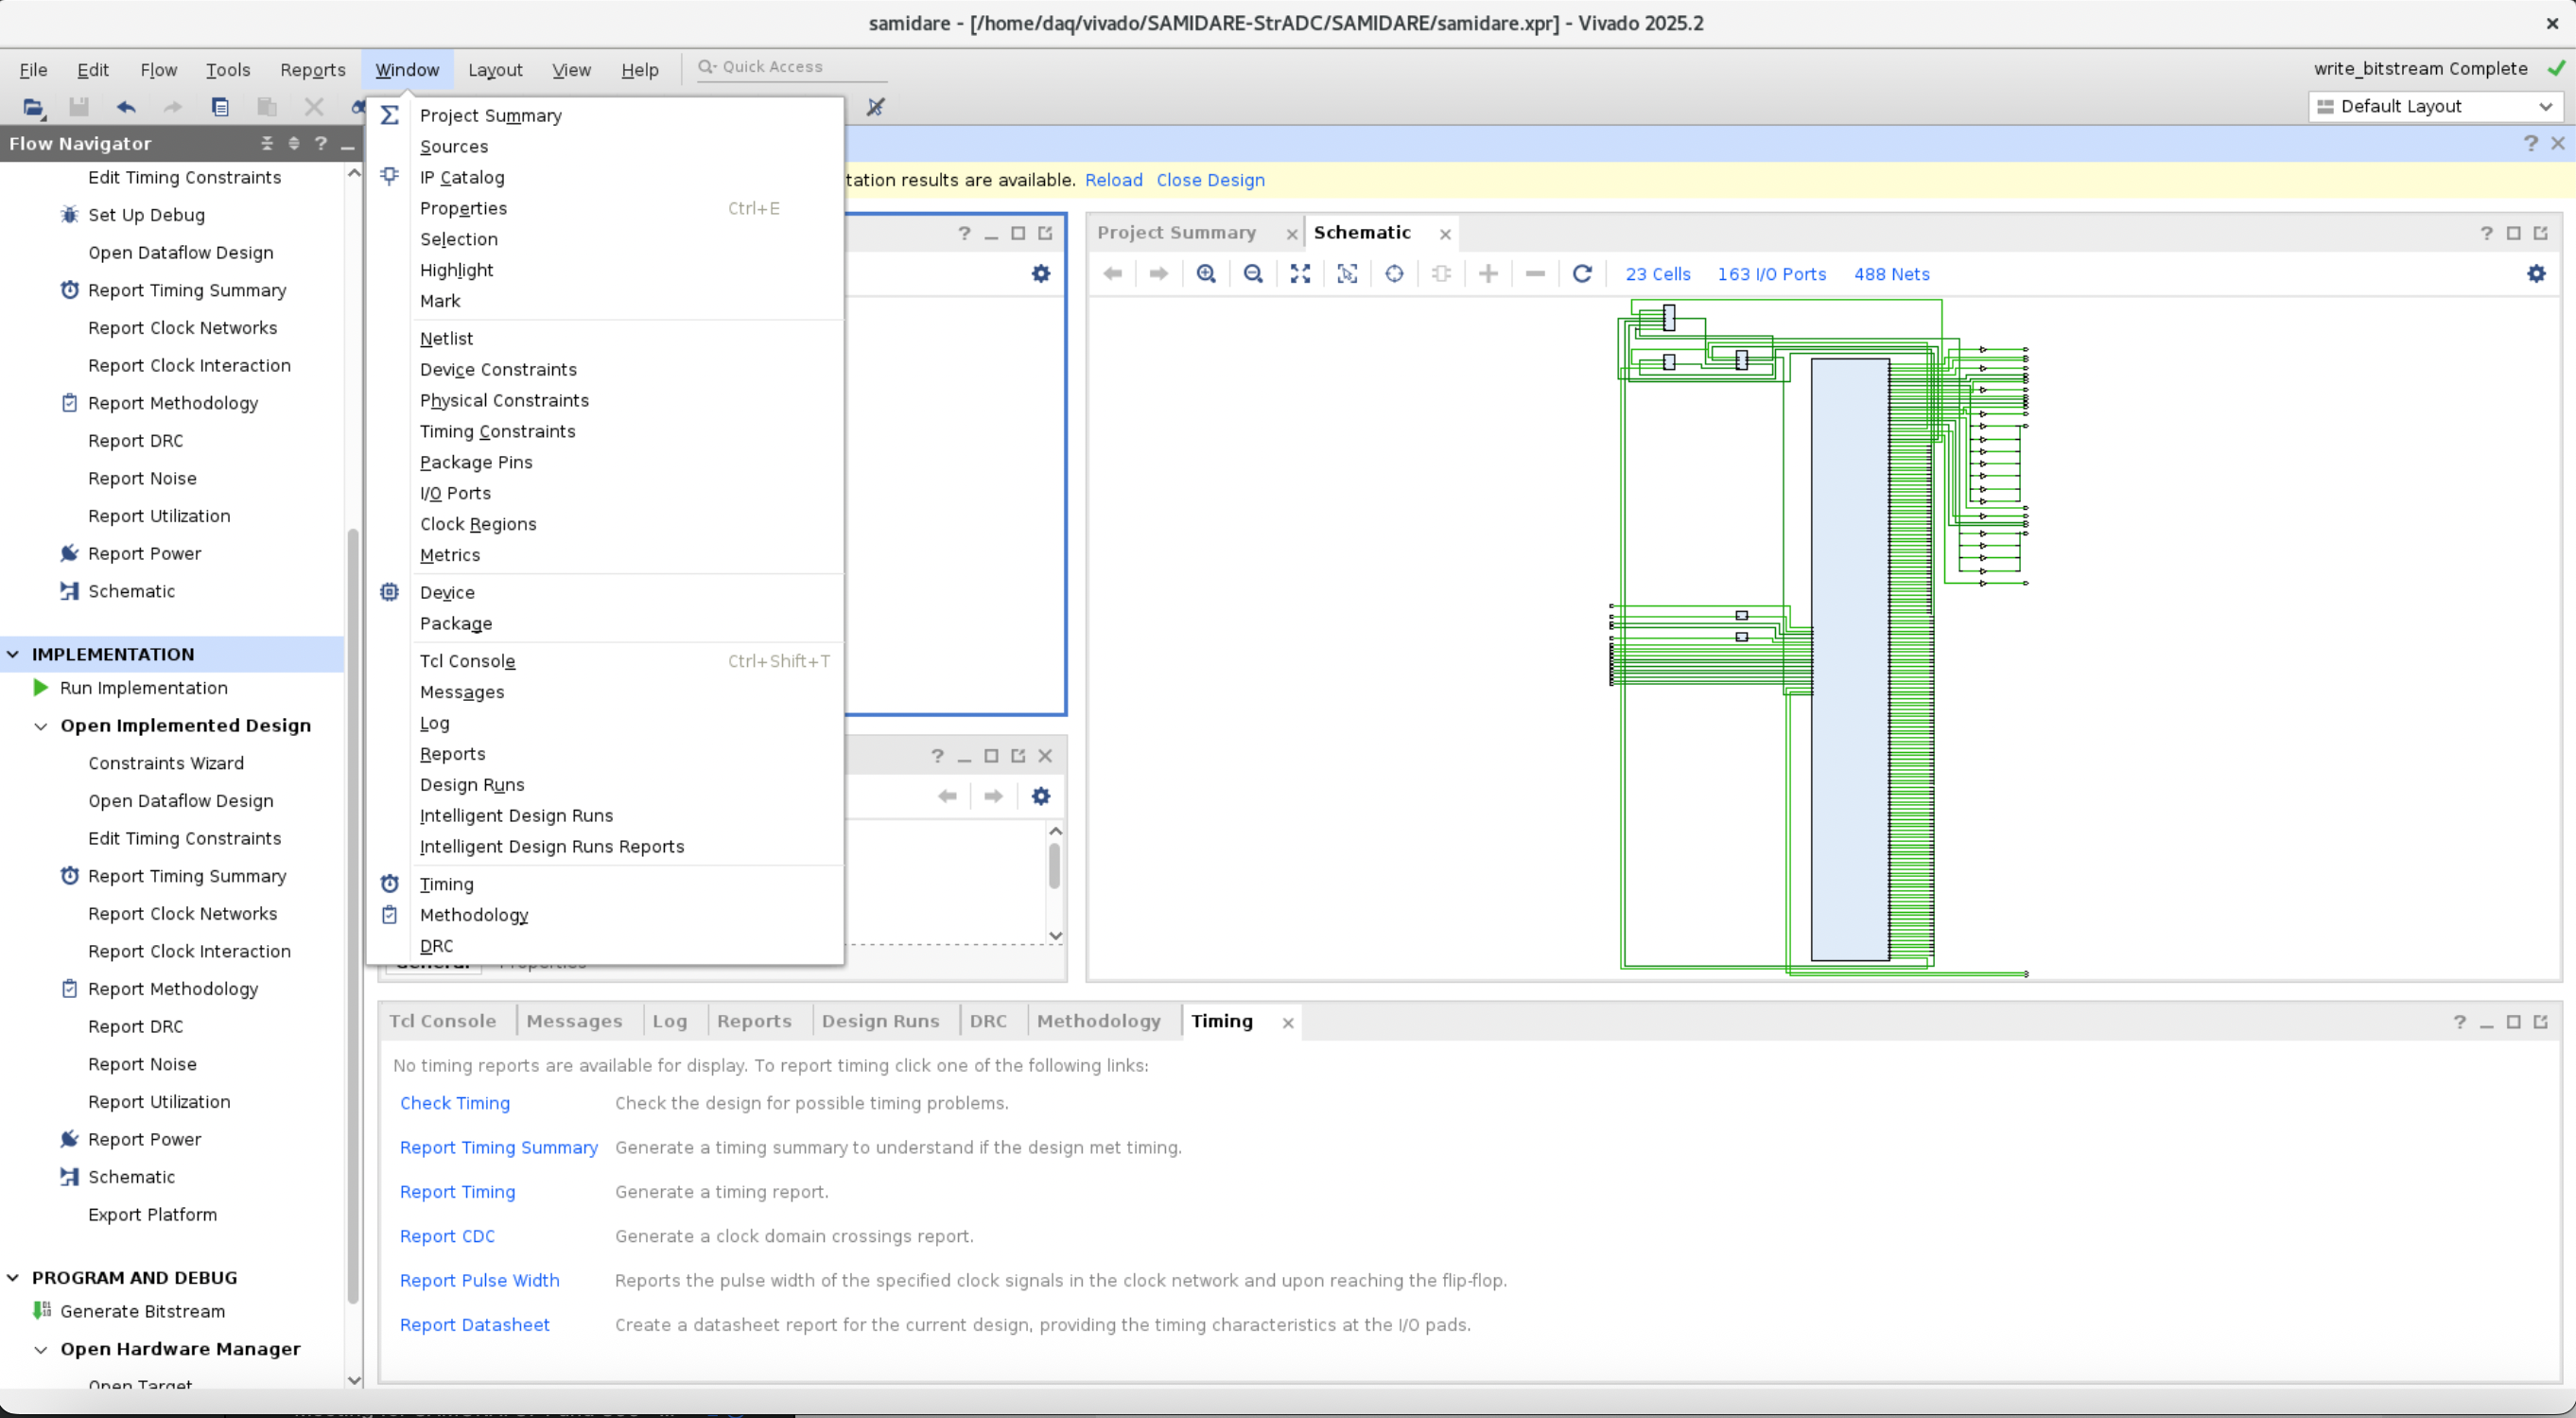Regenerate the schematic with refresh icon
The height and width of the screenshot is (1418, 2576).
point(1582,274)
